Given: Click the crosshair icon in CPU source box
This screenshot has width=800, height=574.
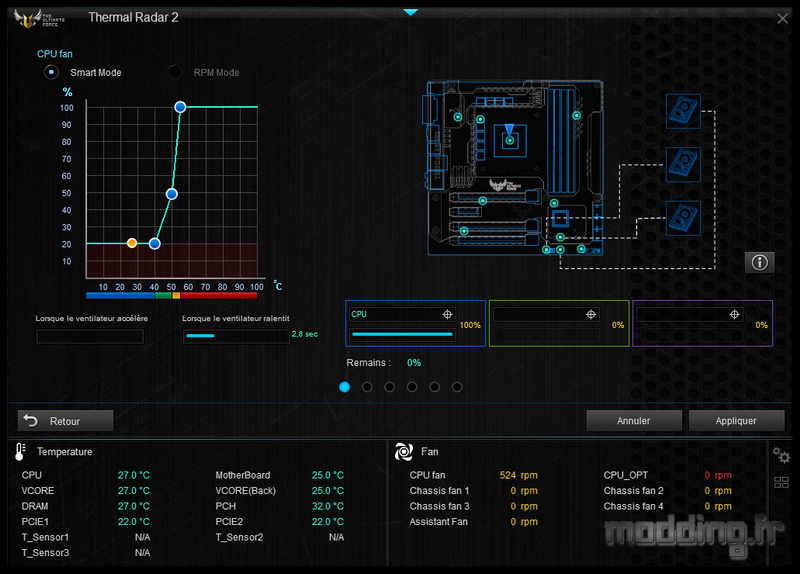Looking at the screenshot, I should pyautogui.click(x=447, y=314).
